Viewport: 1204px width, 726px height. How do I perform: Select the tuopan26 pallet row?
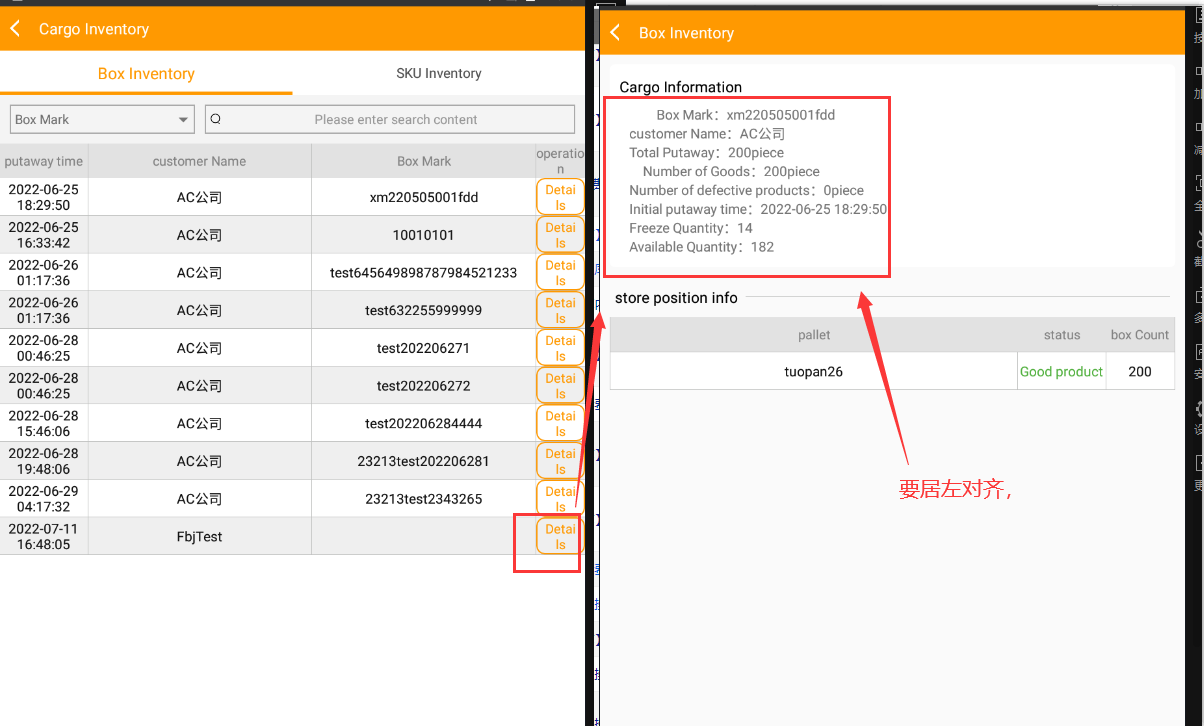click(813, 371)
